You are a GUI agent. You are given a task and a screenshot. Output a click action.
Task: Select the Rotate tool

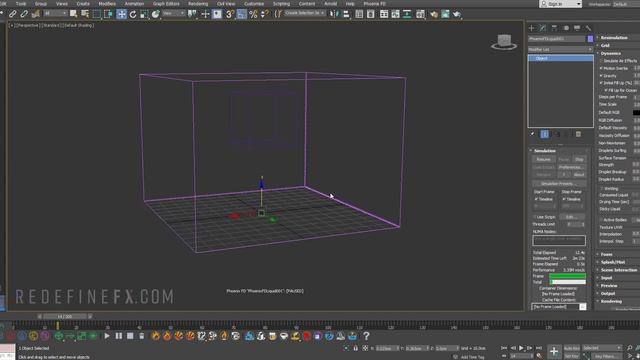tap(133, 14)
